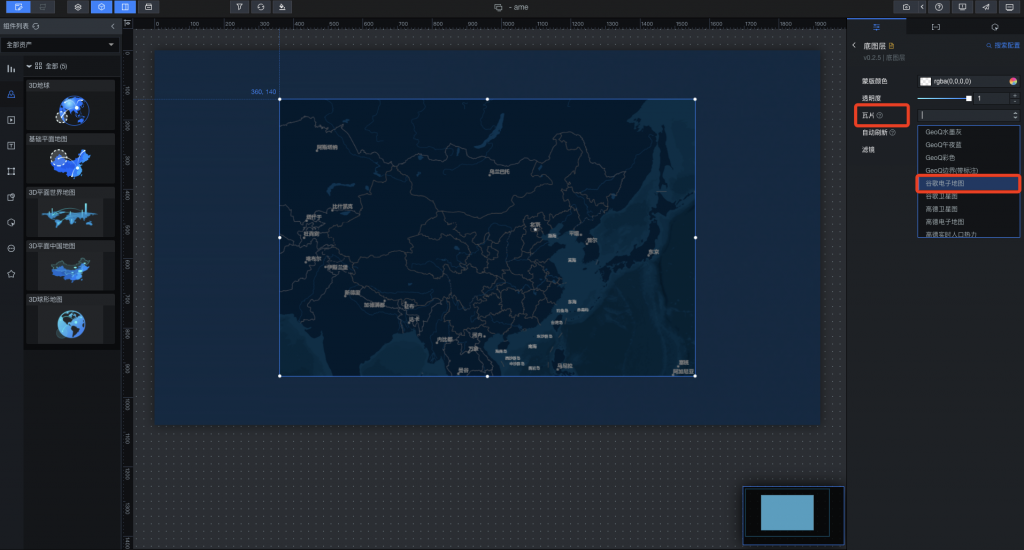This screenshot has height=550, width=1024.
Task: Click the screenshot camera icon at top right
Action: click(x=906, y=7)
